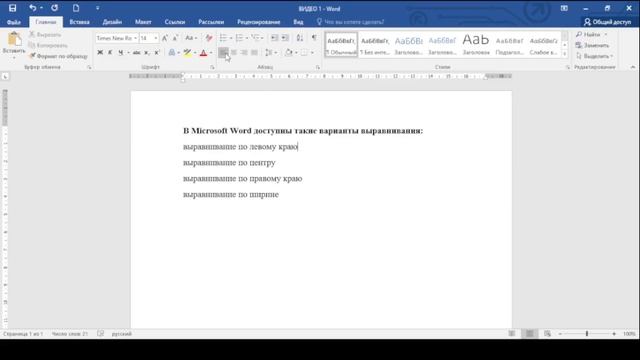Switch to the Макет tab
Screen dimensions: 640x360
pos(143,22)
